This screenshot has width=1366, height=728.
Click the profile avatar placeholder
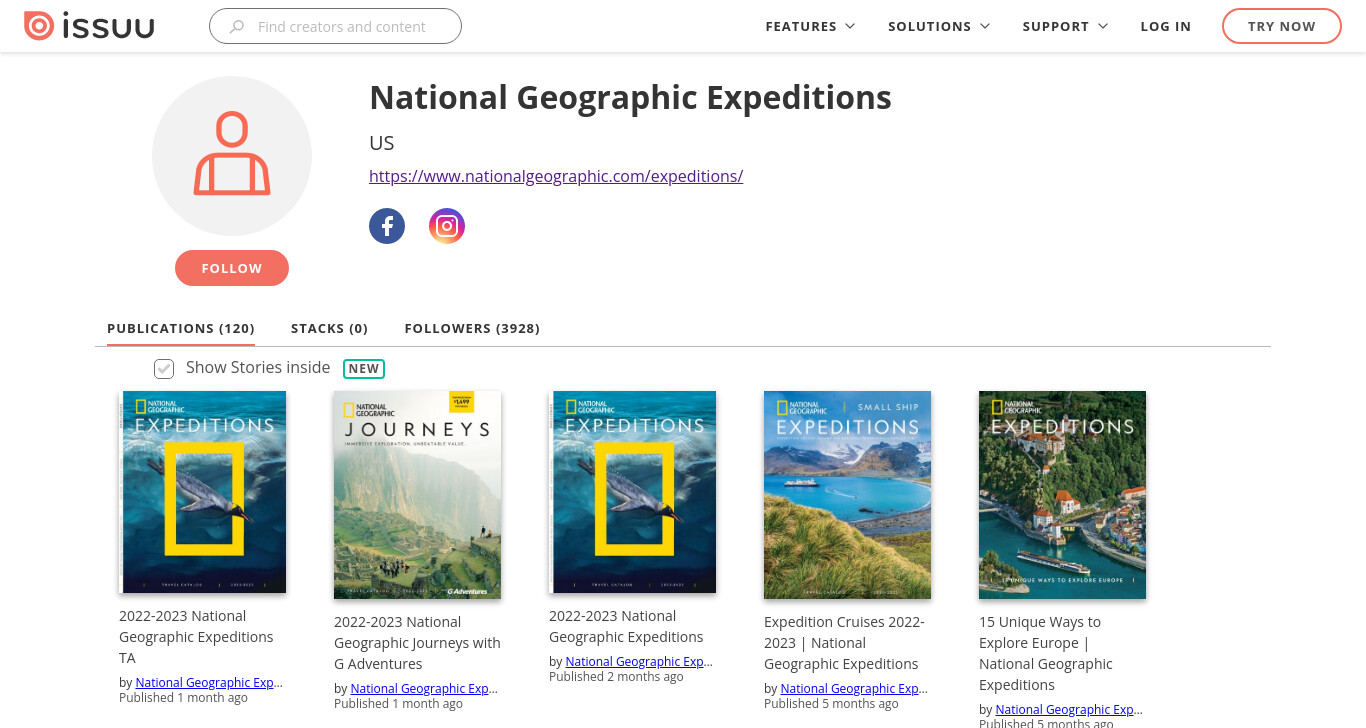click(232, 156)
